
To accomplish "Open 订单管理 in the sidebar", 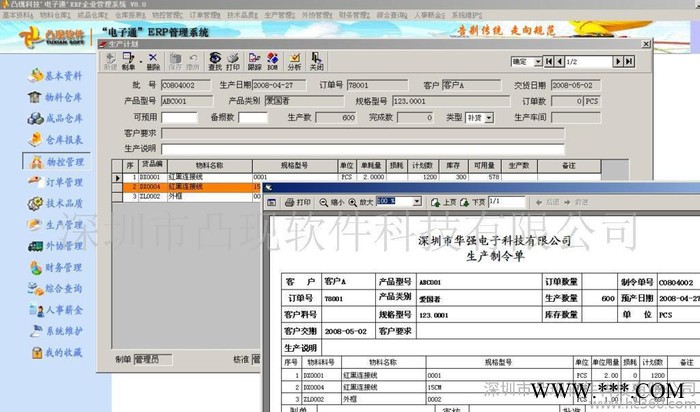I will 55,182.
